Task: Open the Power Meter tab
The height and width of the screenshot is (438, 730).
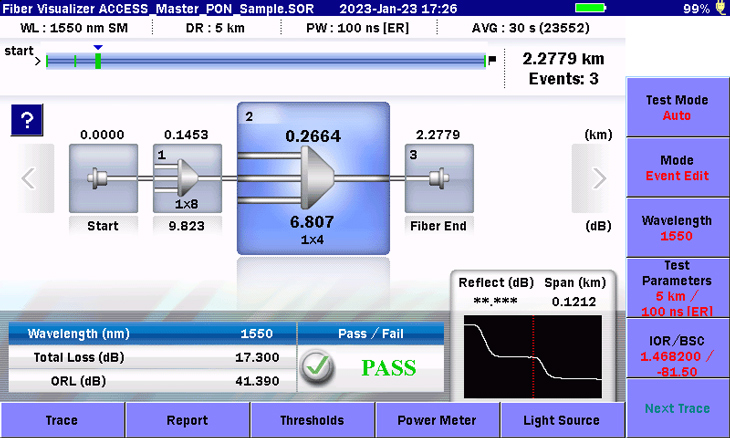Action: pos(437,420)
